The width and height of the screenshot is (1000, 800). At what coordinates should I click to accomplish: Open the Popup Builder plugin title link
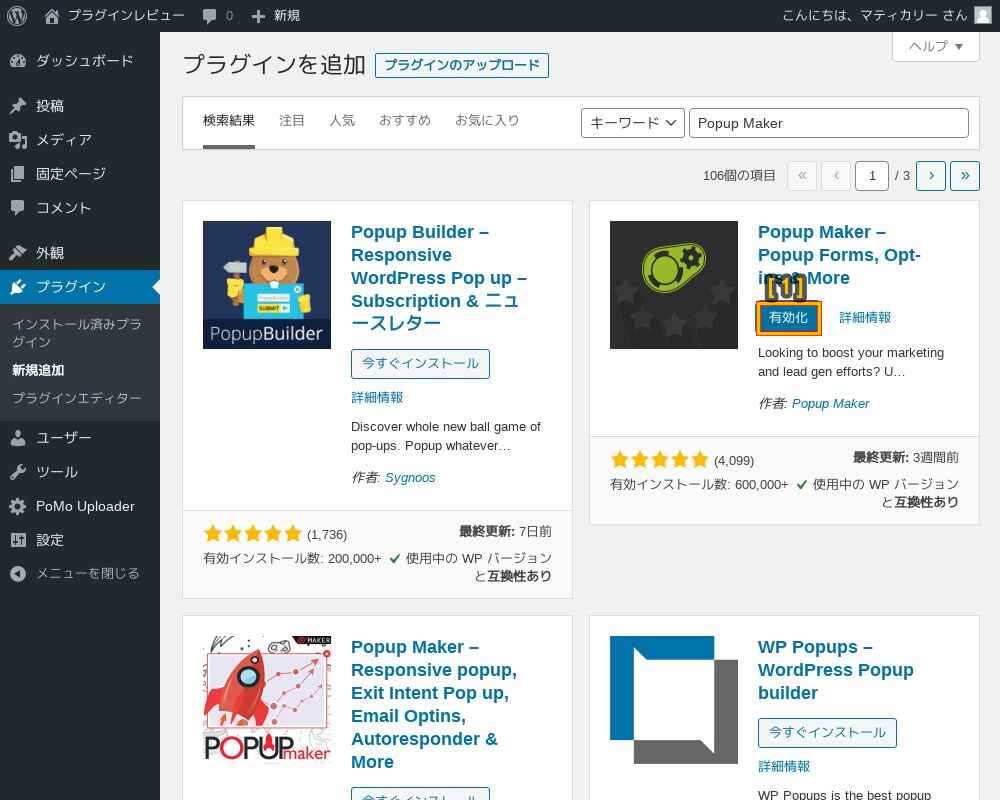pyautogui.click(x=440, y=278)
